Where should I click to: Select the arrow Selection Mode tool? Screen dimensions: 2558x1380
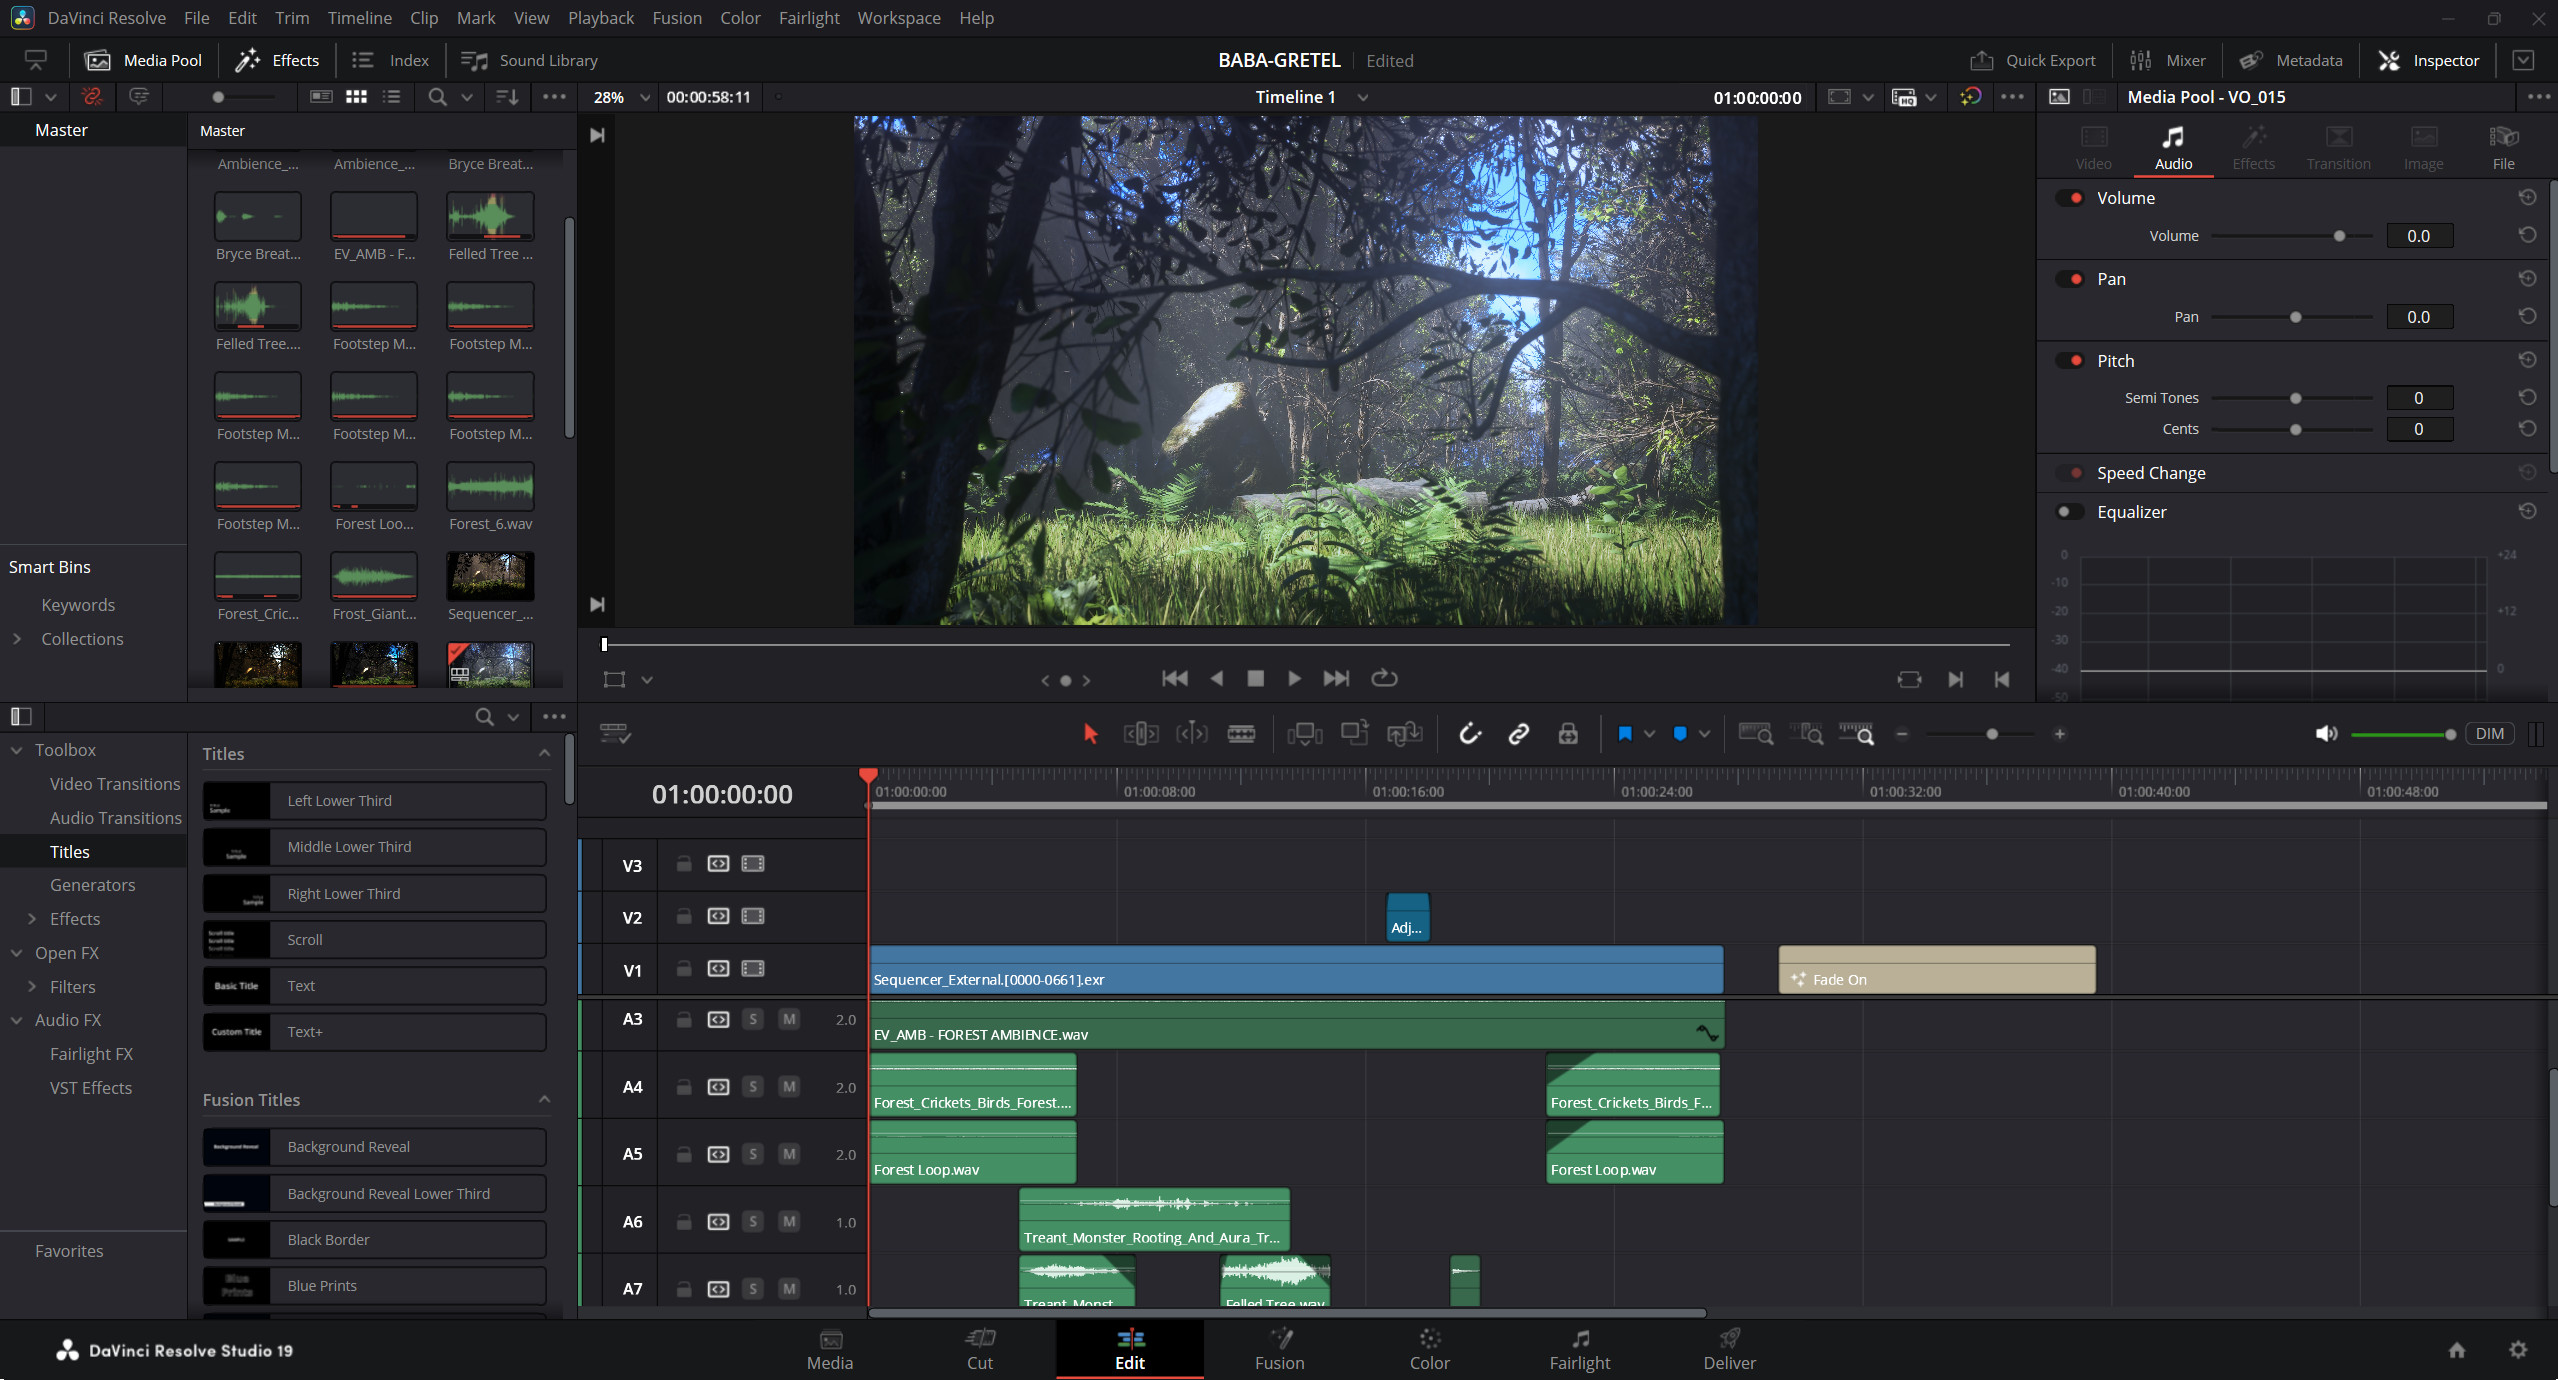[x=1090, y=734]
